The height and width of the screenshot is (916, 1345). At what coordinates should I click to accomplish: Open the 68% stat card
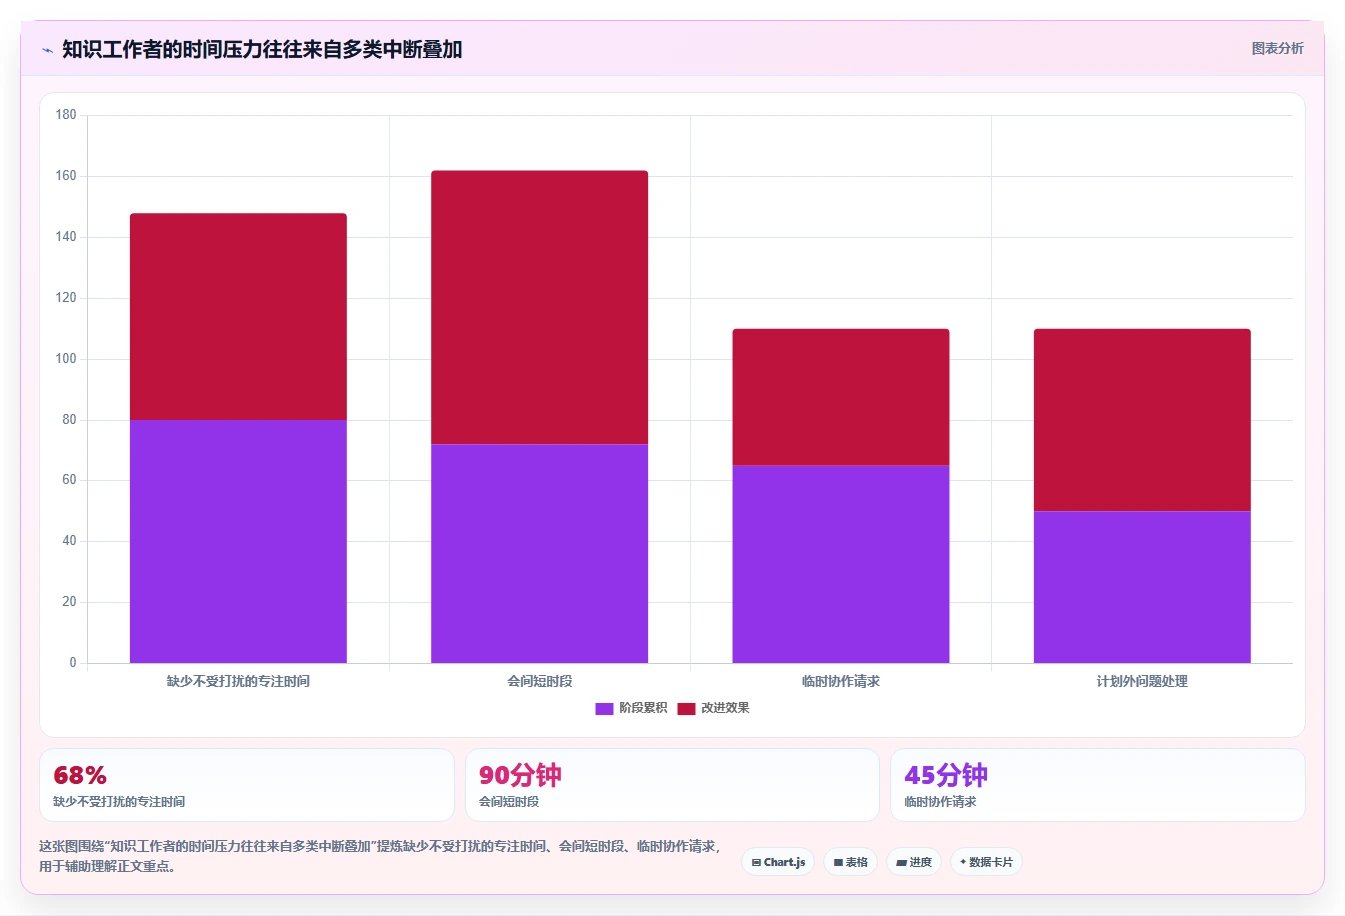pyautogui.click(x=247, y=785)
